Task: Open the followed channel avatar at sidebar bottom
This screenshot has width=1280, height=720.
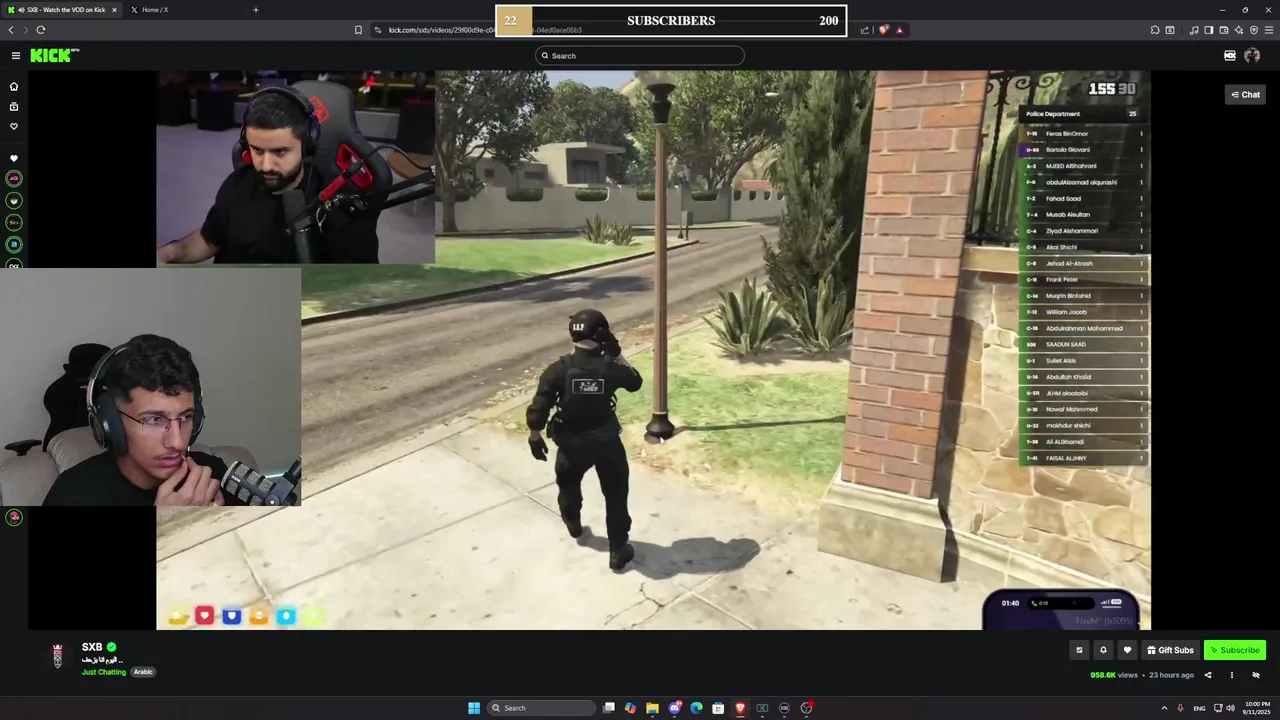Action: pos(14,517)
